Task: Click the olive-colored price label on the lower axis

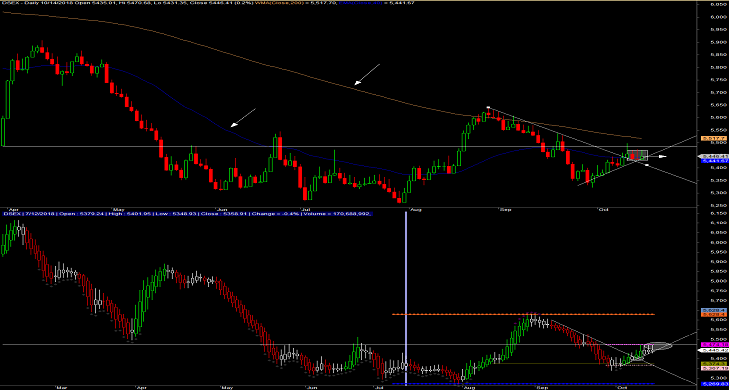Action: [714, 363]
